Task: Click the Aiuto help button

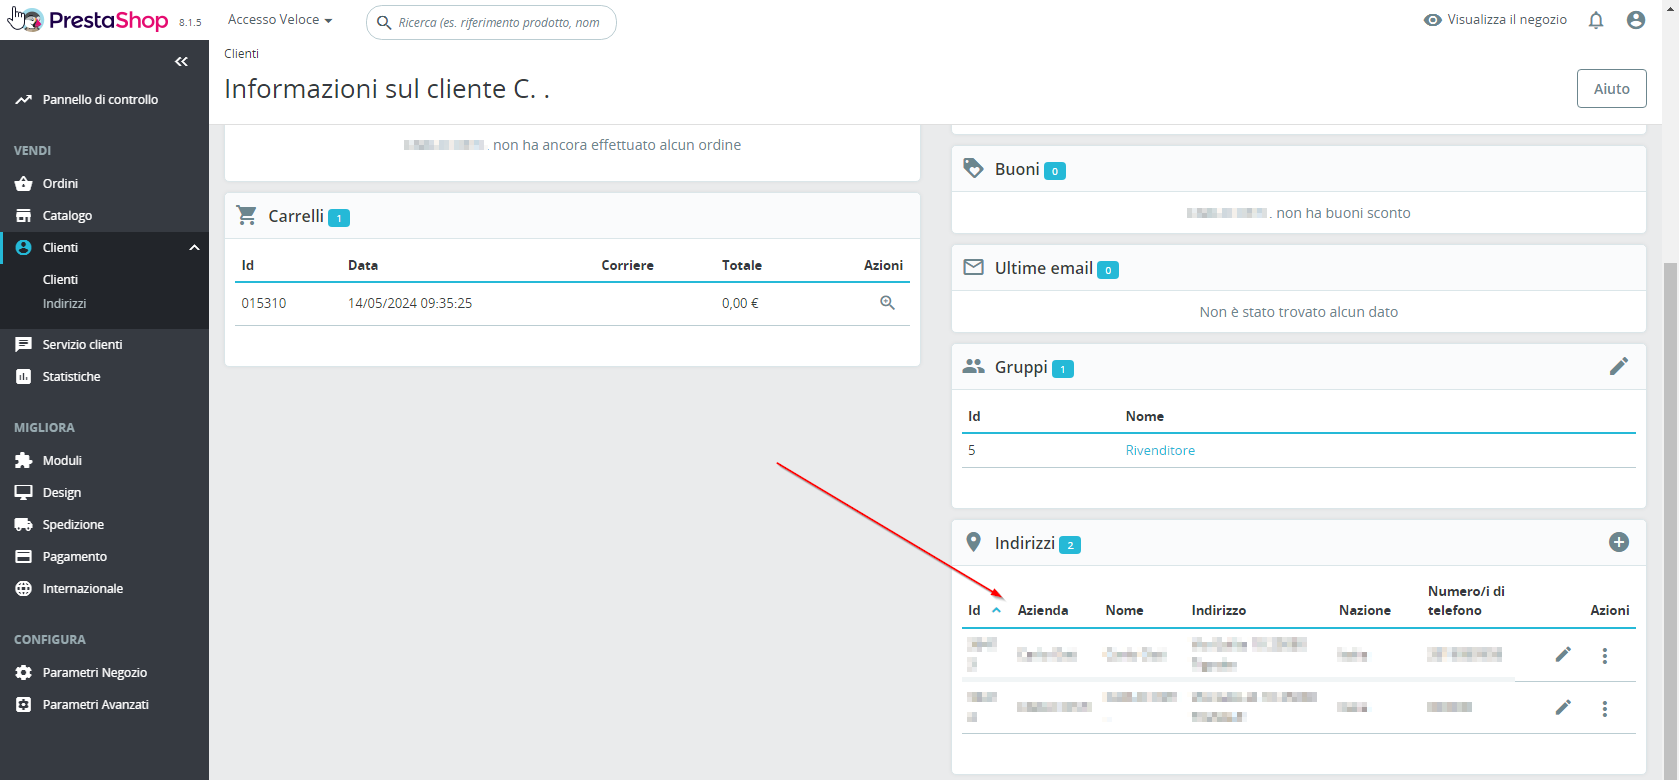Action: click(x=1612, y=89)
